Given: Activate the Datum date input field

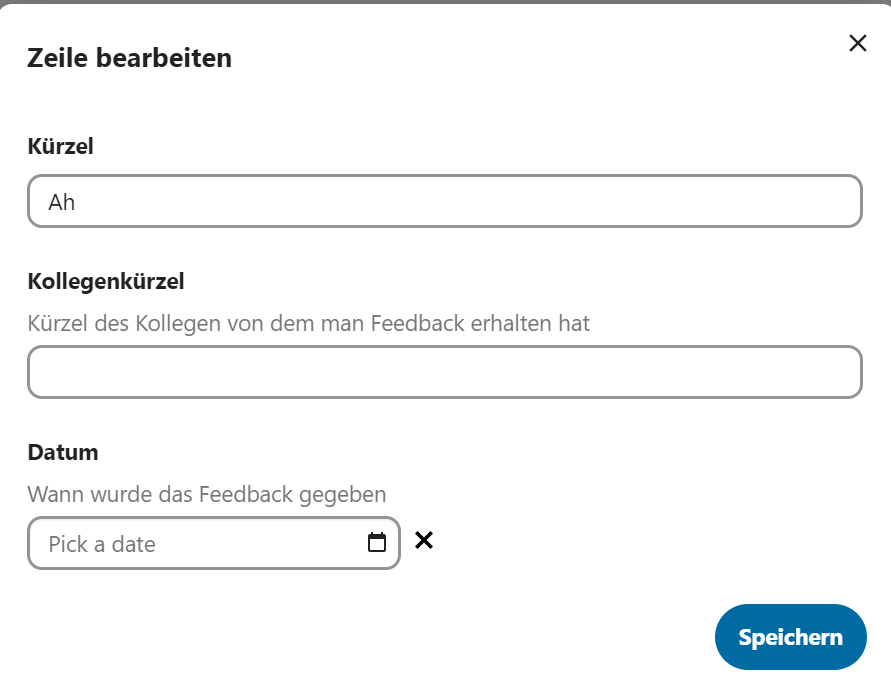Looking at the screenshot, I should pyautogui.click(x=180, y=543).
